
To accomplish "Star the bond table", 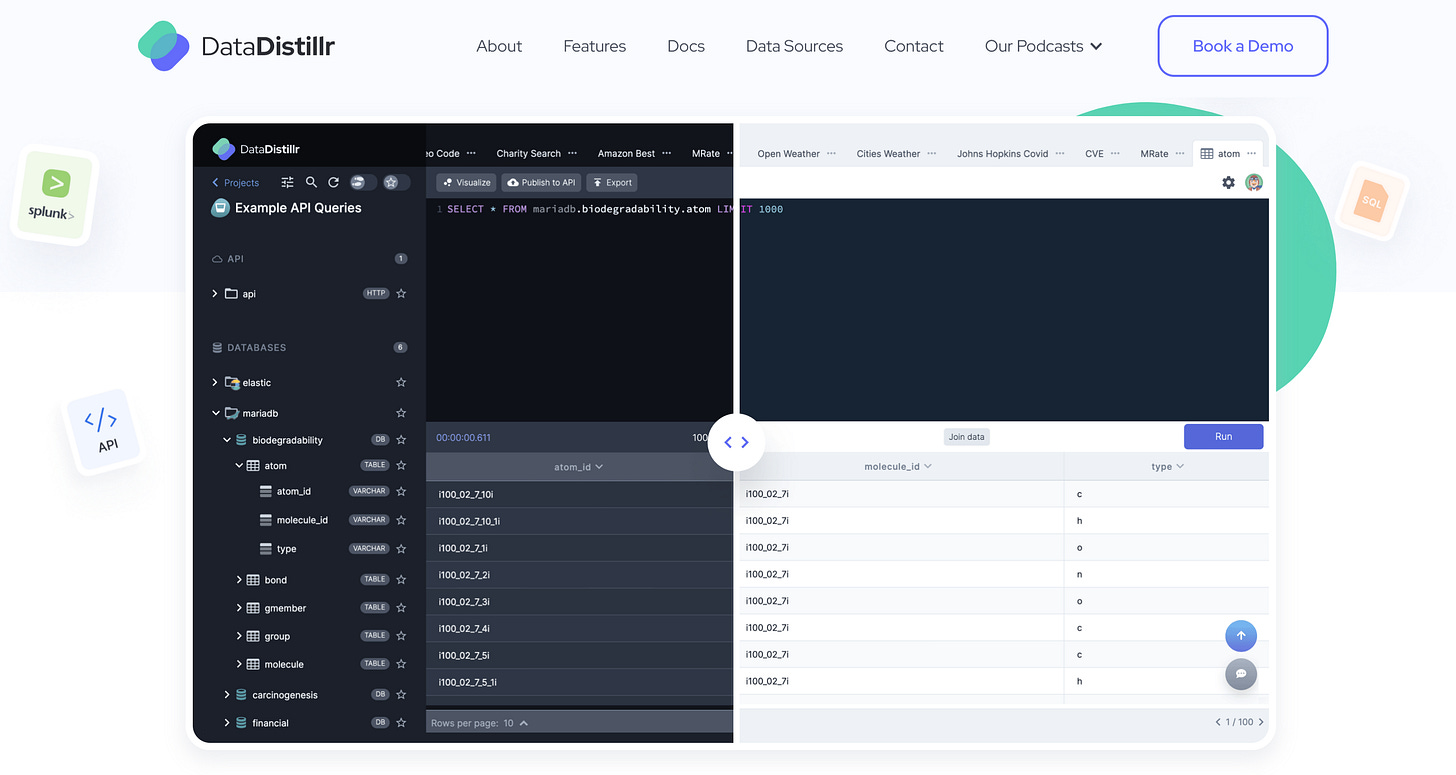I will click(x=401, y=579).
